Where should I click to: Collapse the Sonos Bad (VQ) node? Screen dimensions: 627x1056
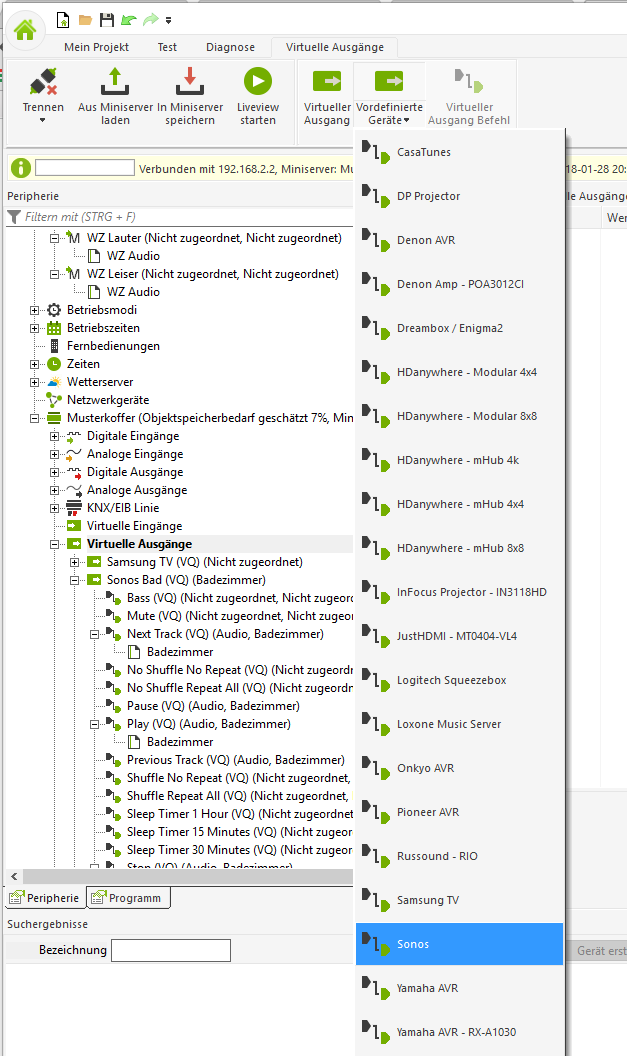tap(75, 580)
